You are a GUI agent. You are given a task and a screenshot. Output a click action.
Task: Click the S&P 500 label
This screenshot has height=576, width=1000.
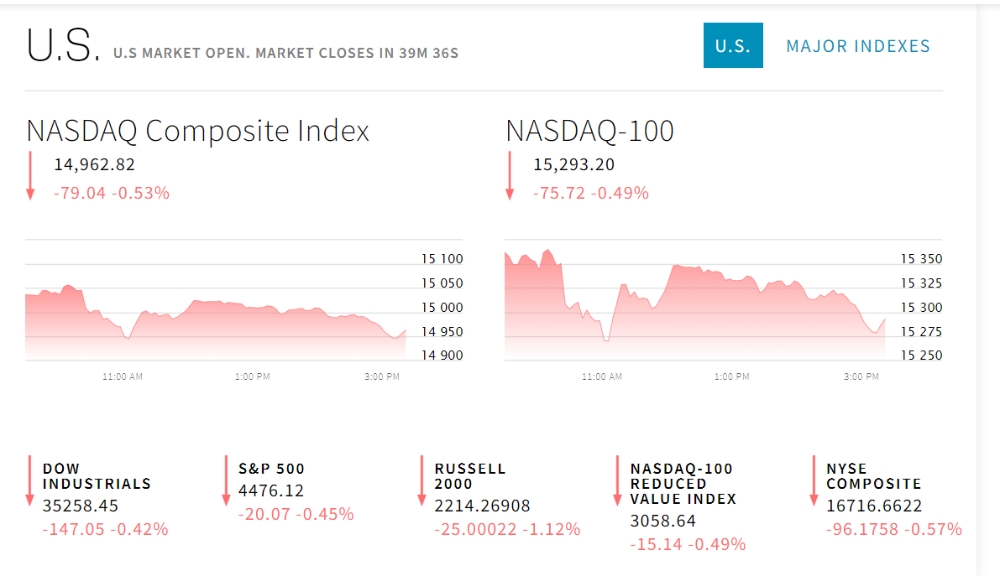(271, 468)
